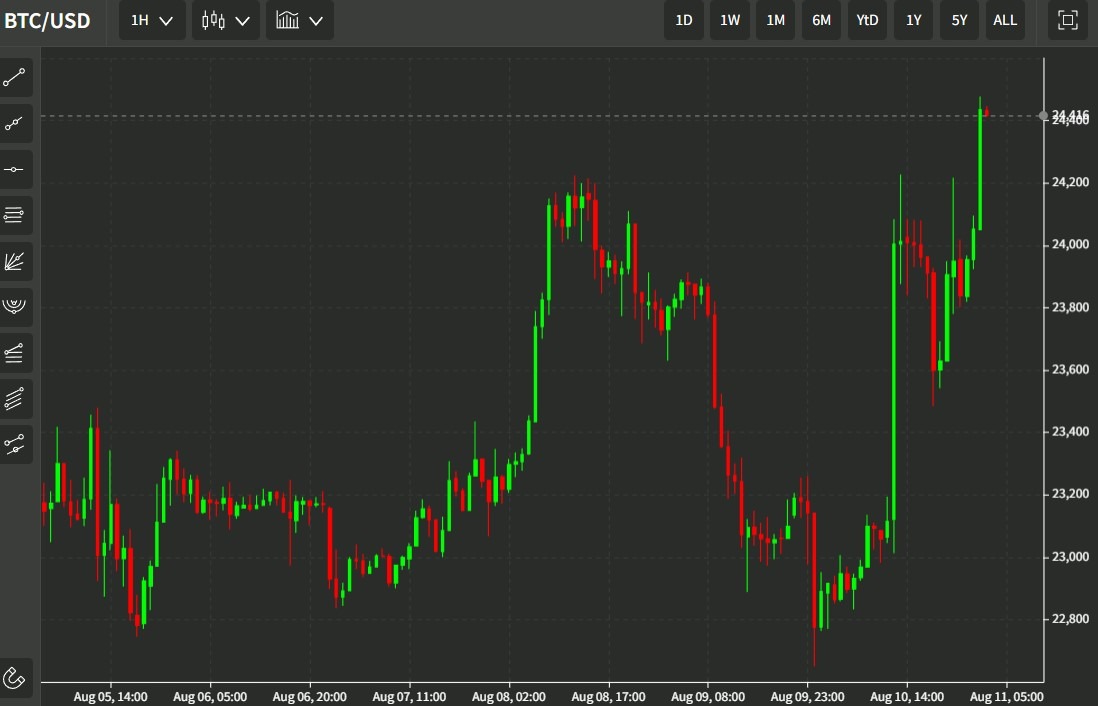Image resolution: width=1098 pixels, height=706 pixels.
Task: Open the 1H interval dropdown
Action: (152, 20)
